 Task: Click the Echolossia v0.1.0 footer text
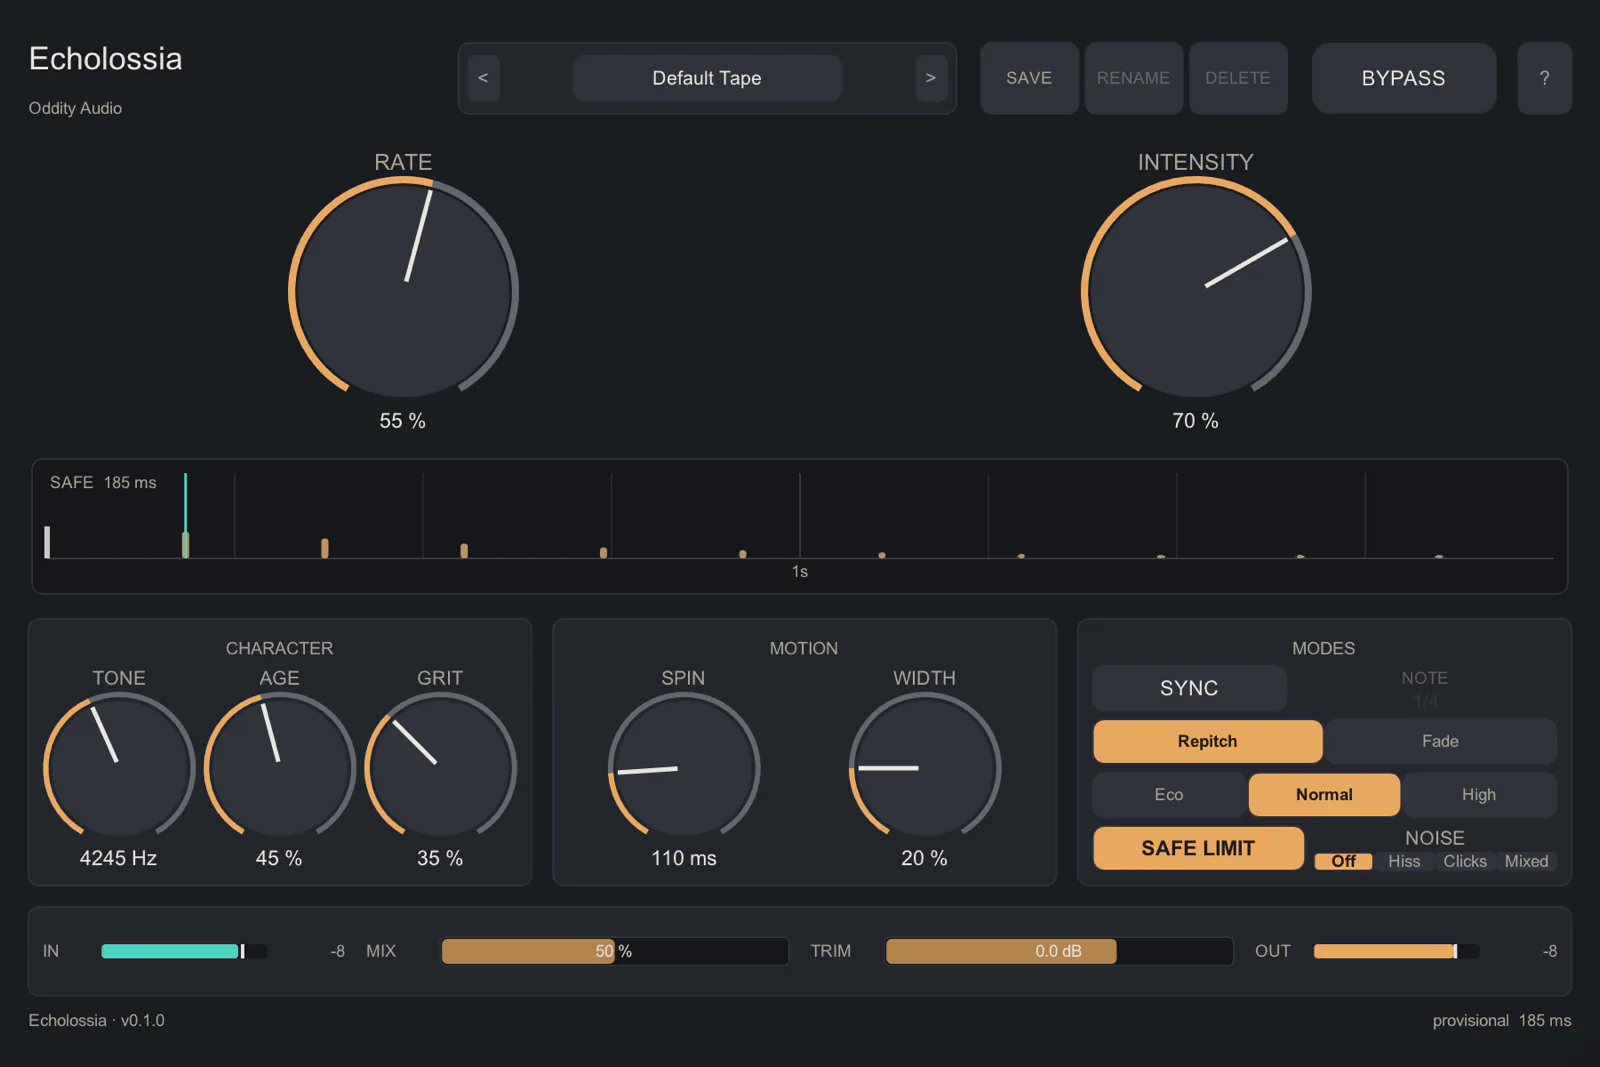tap(97, 1020)
